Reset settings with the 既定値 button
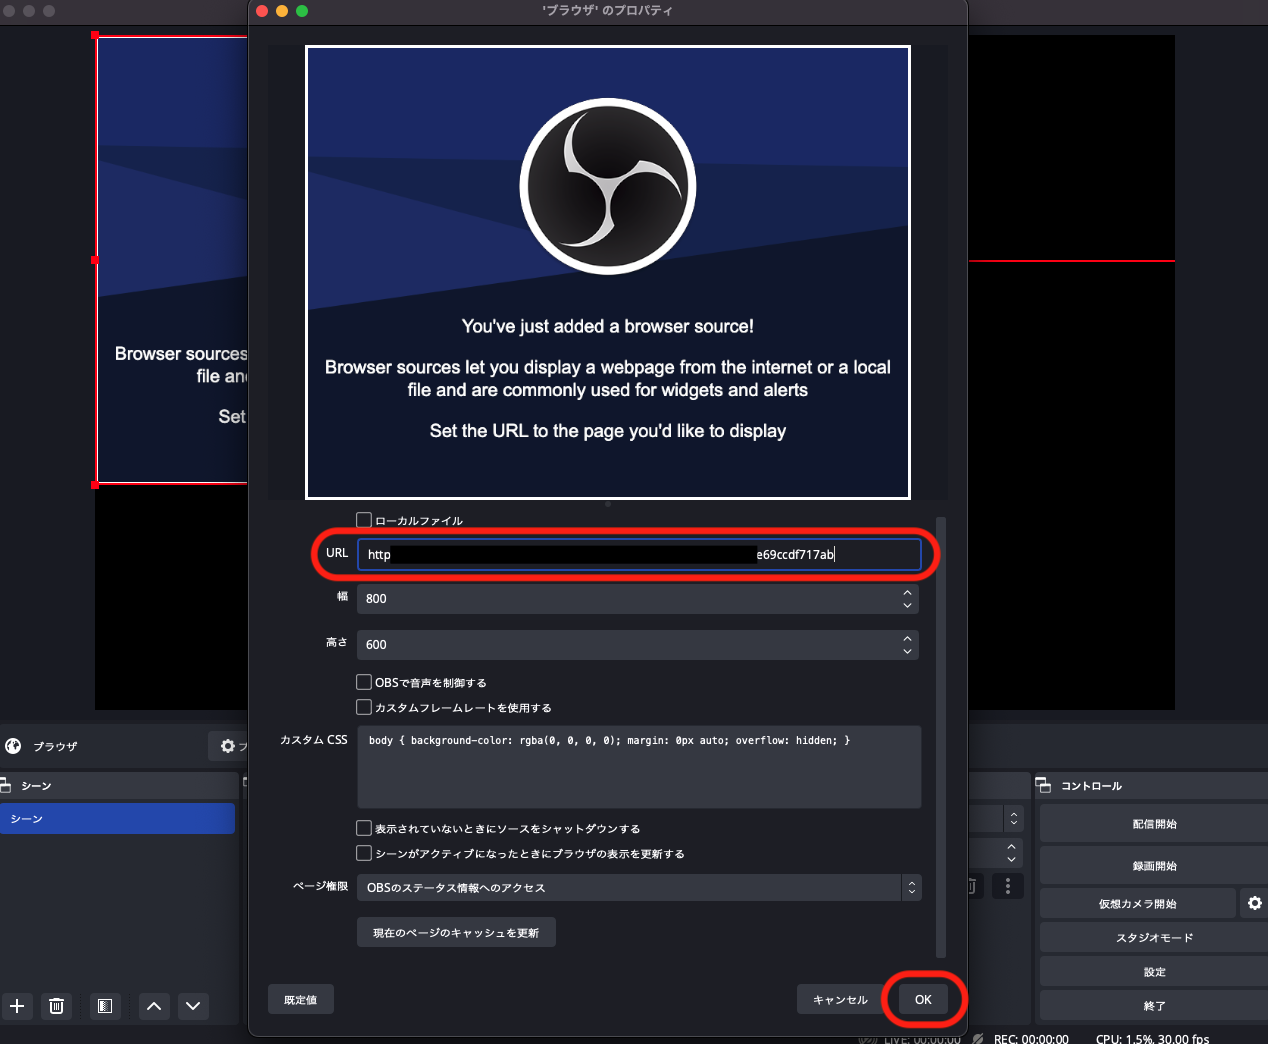Viewport: 1268px width, 1044px height. 300,999
